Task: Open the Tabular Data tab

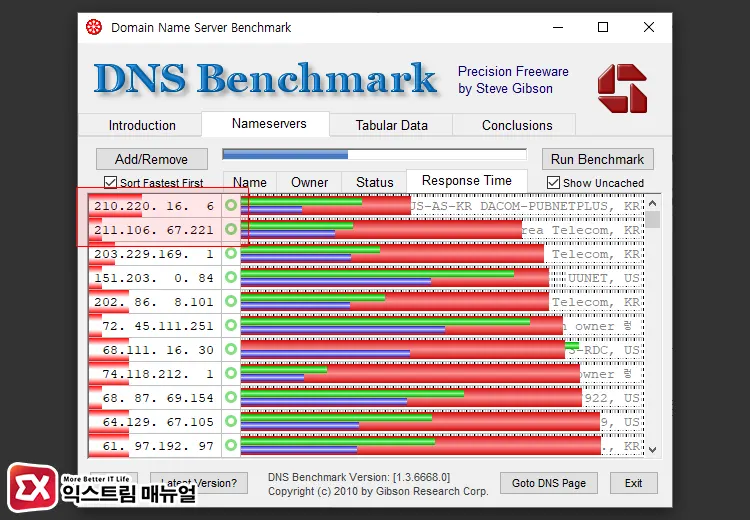Action: click(391, 125)
